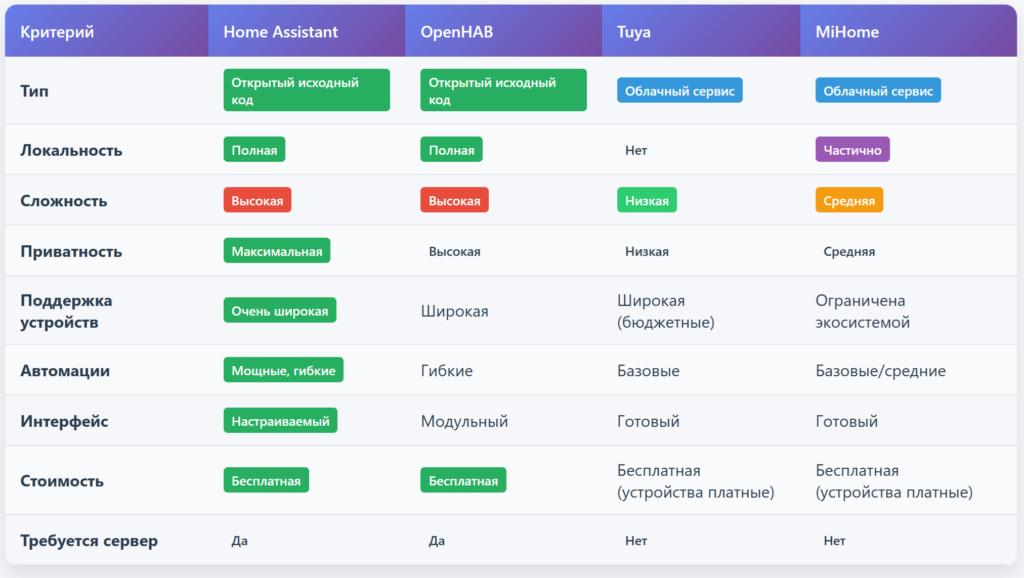The width and height of the screenshot is (1024, 578).
Task: Click the Tuya column header
Action: coord(634,32)
